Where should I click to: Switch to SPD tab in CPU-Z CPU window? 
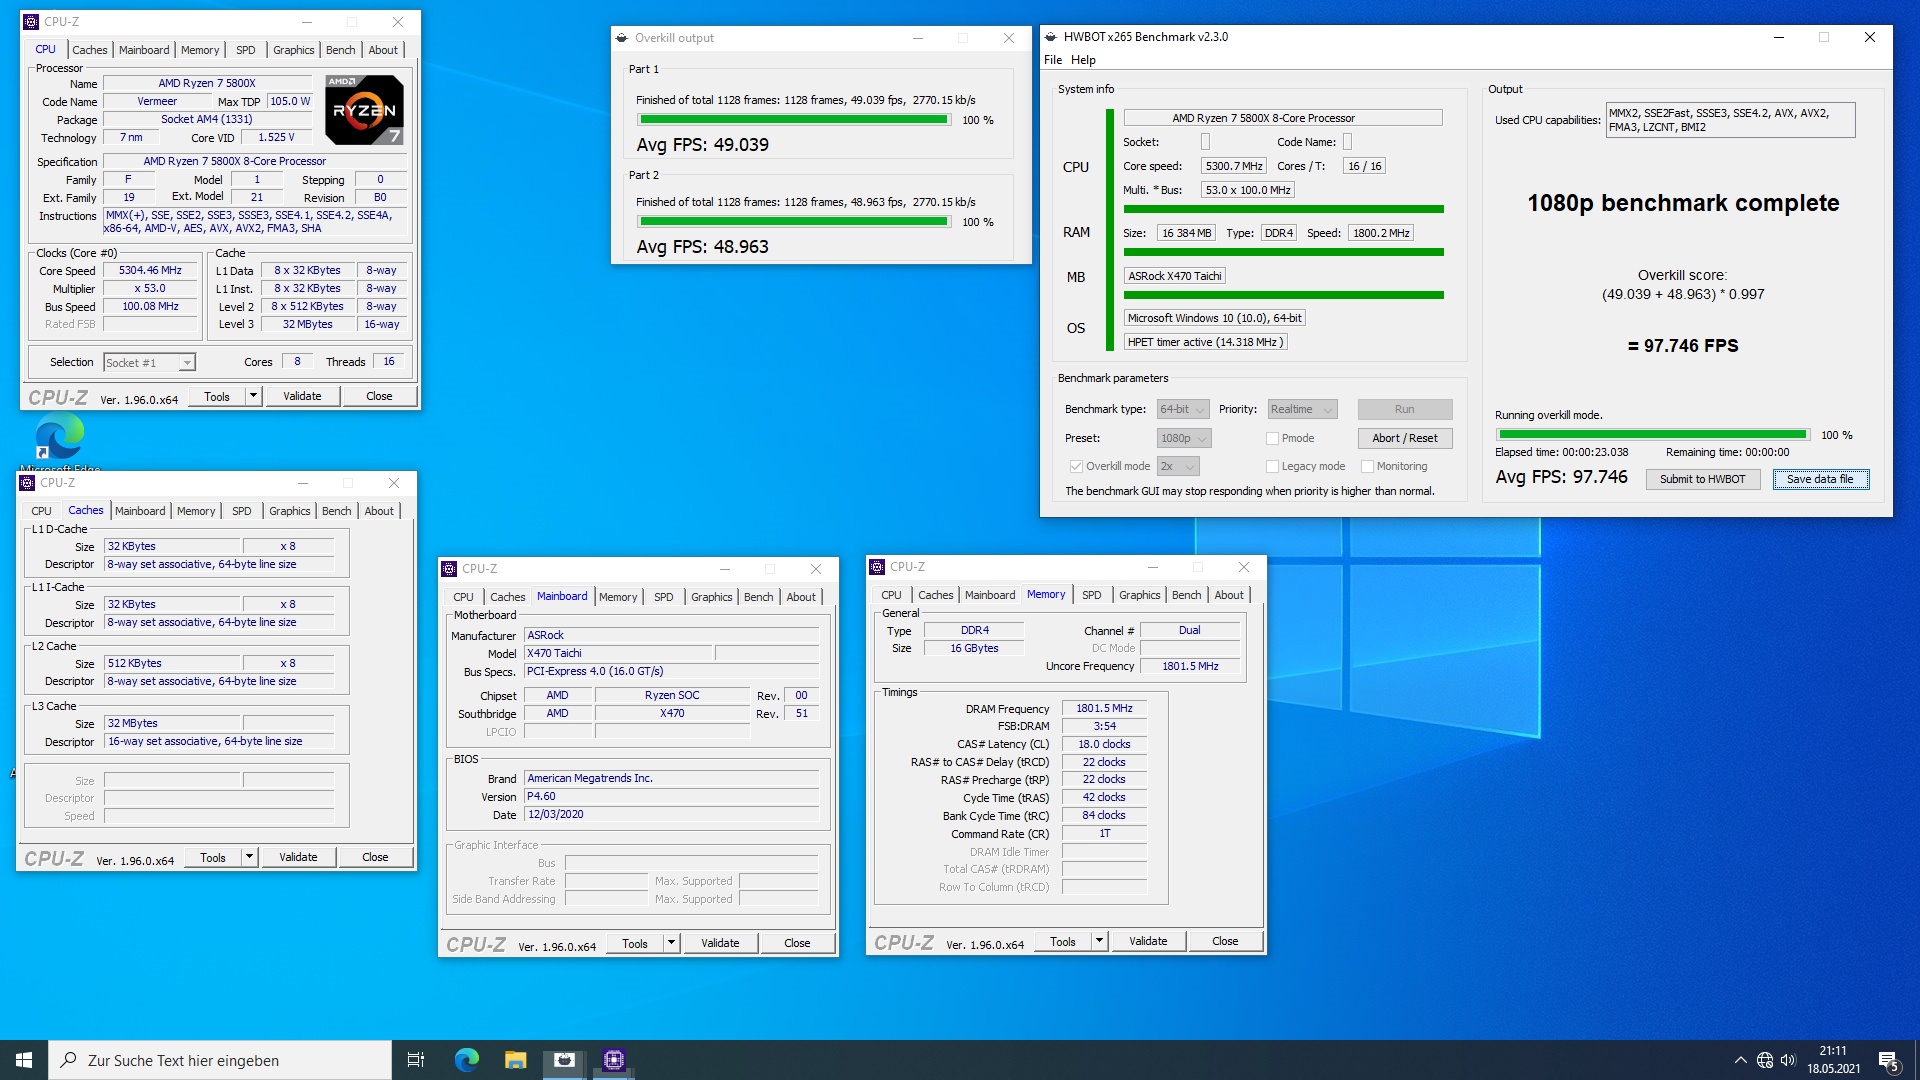245,50
